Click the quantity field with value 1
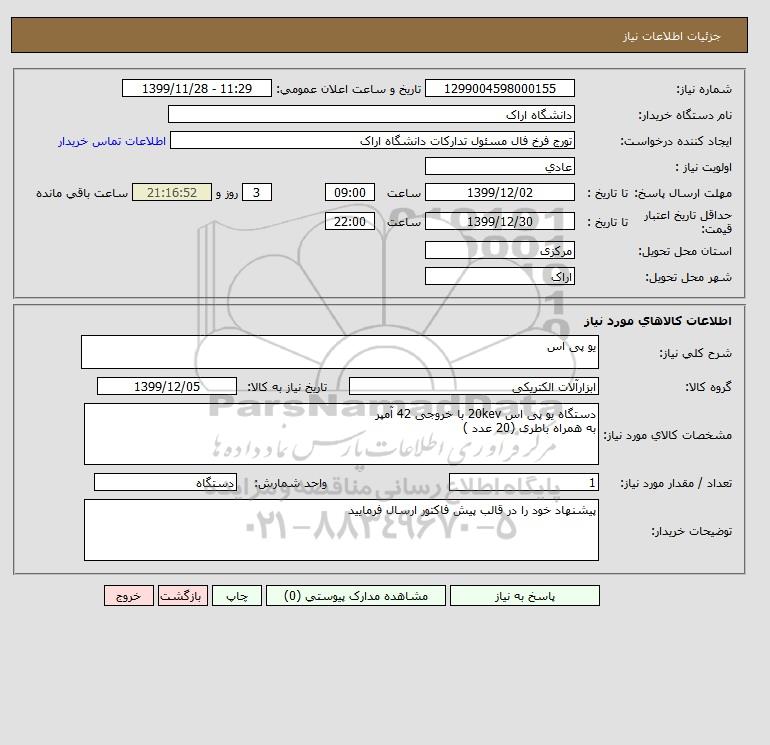Screen dimensions: 770x745 click(x=523, y=483)
